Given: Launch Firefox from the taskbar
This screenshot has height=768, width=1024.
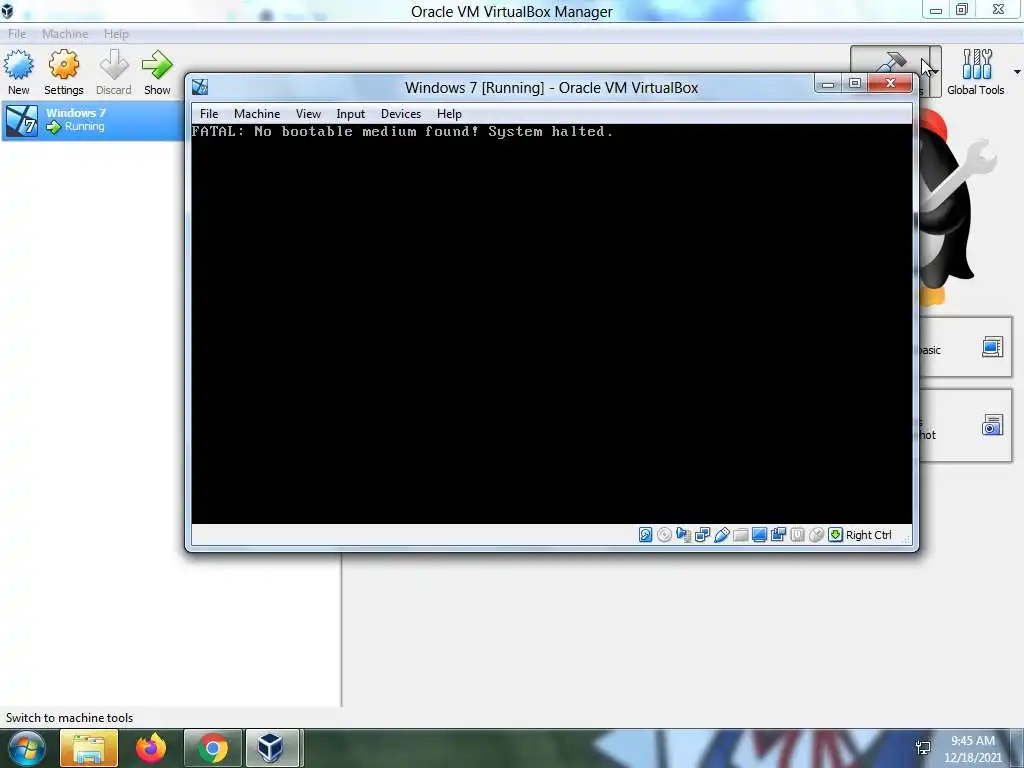Looking at the screenshot, I should pos(151,748).
